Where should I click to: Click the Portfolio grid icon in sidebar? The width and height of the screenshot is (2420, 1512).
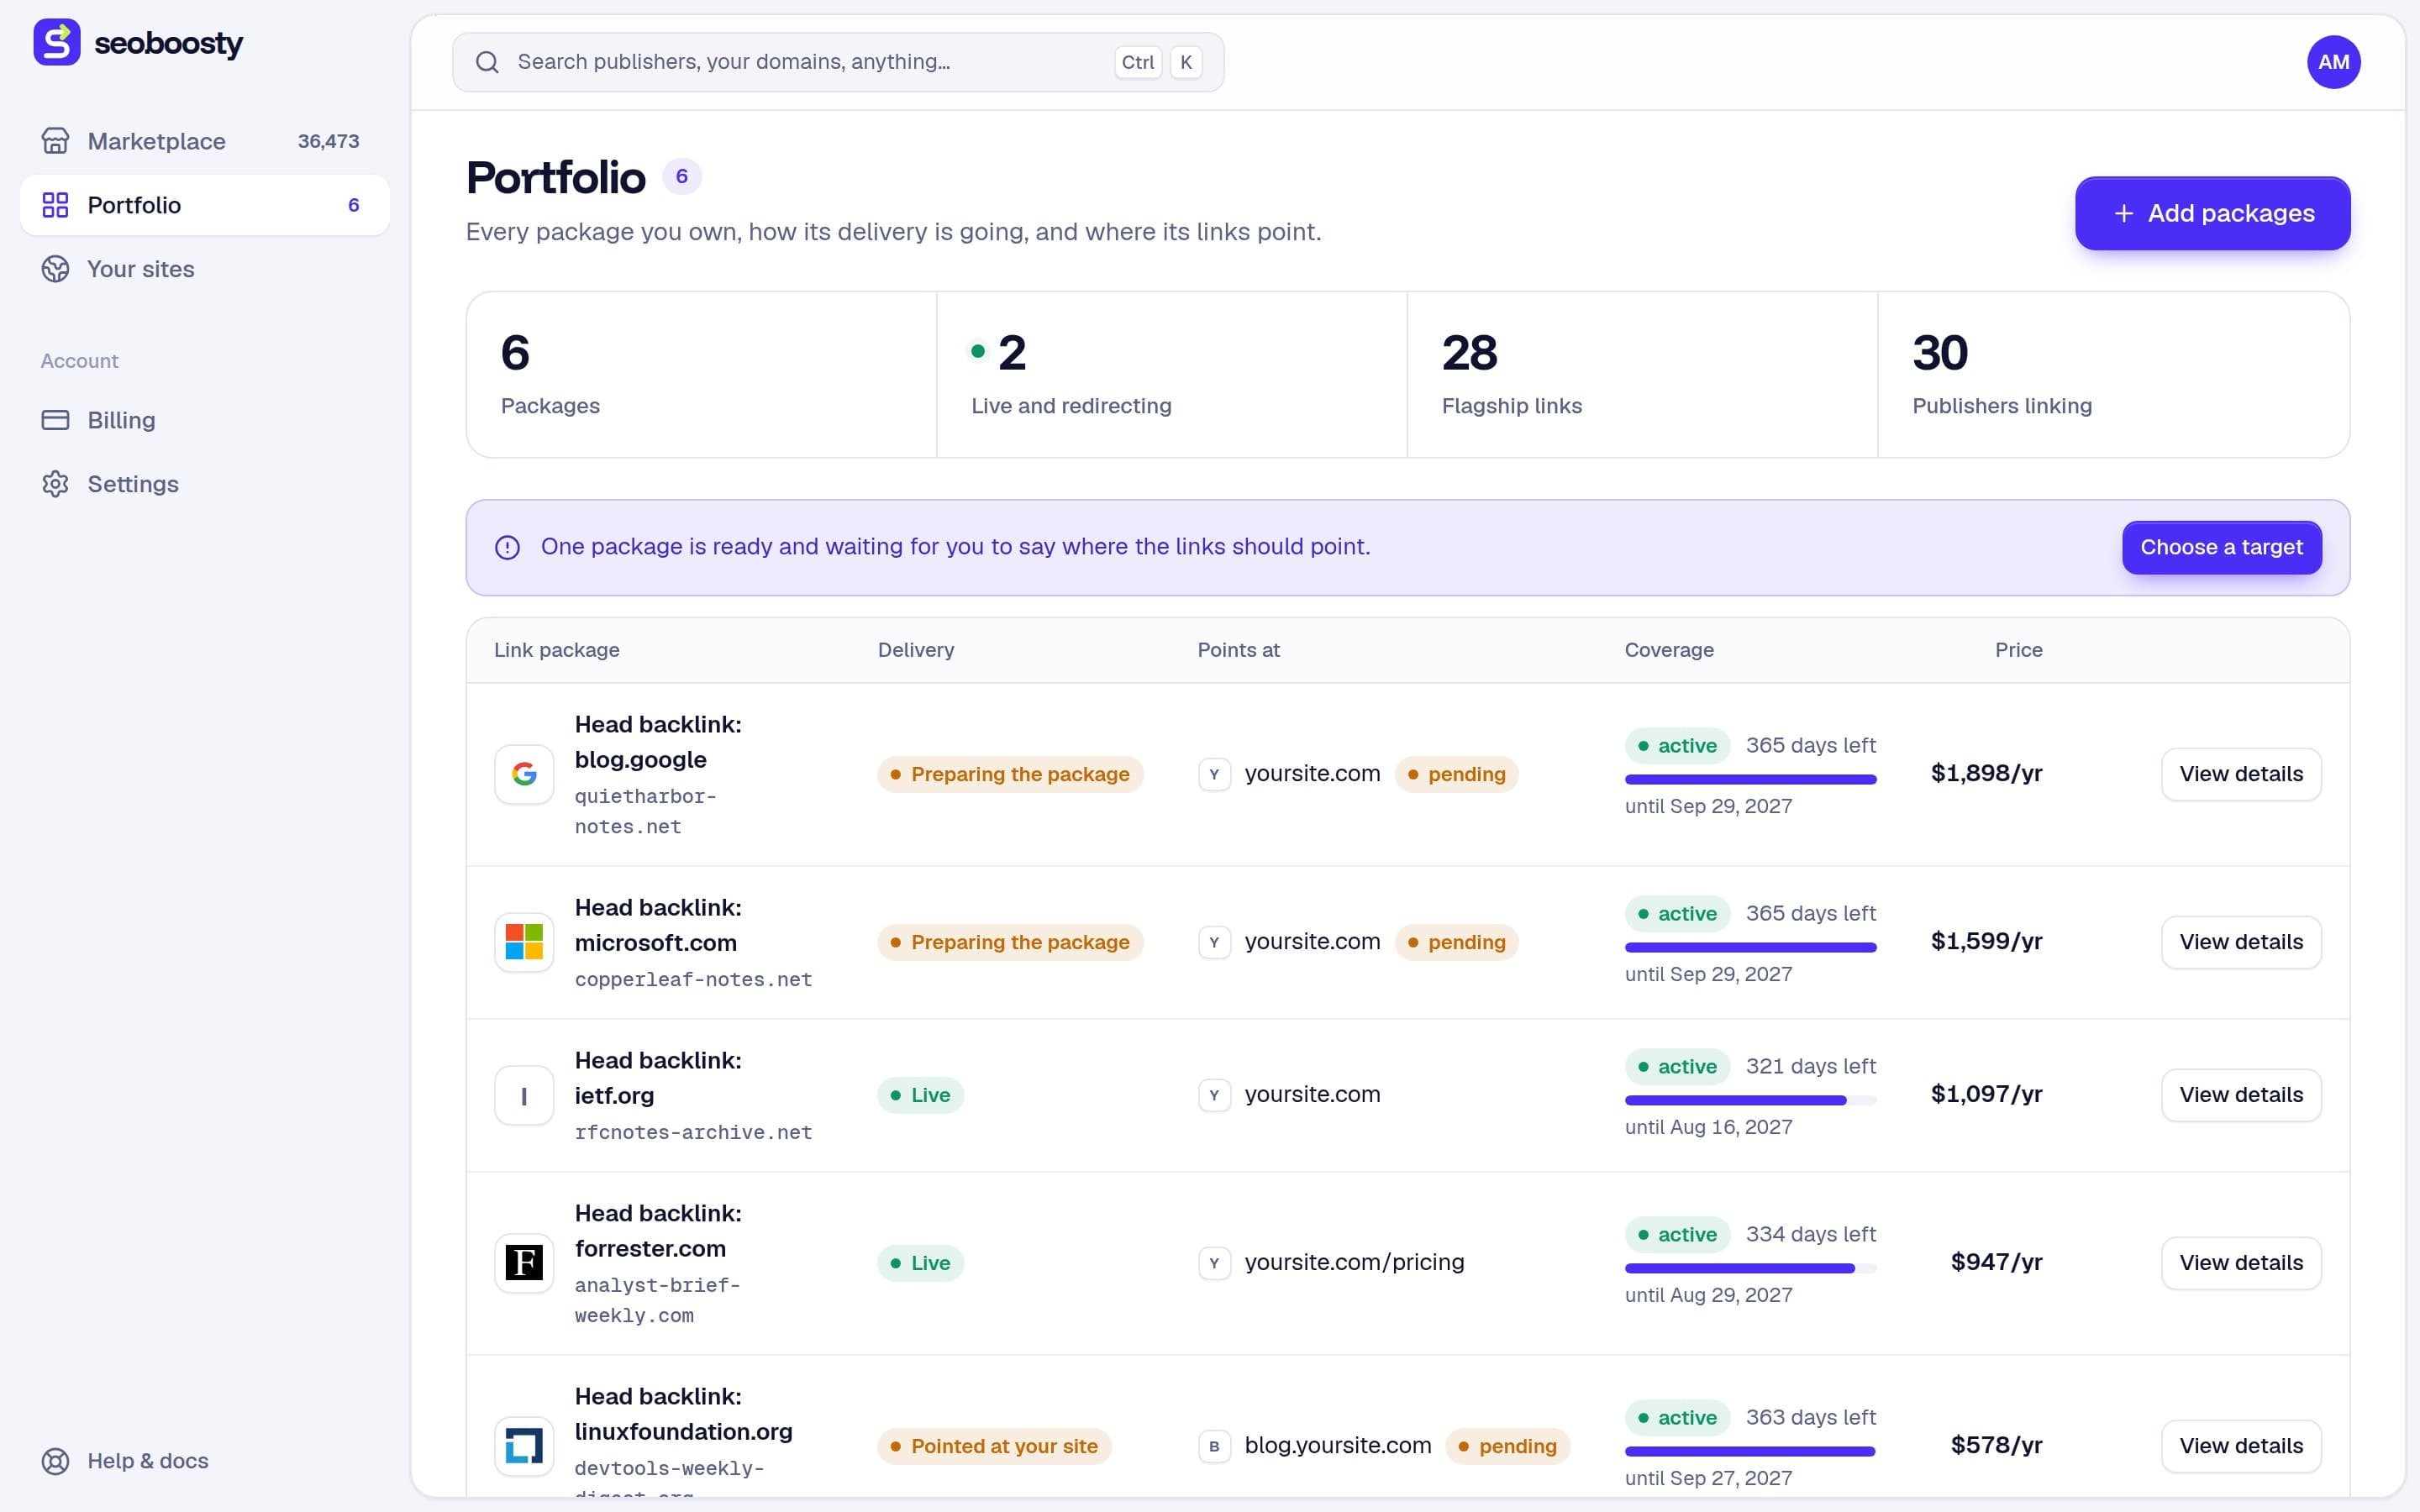[55, 205]
